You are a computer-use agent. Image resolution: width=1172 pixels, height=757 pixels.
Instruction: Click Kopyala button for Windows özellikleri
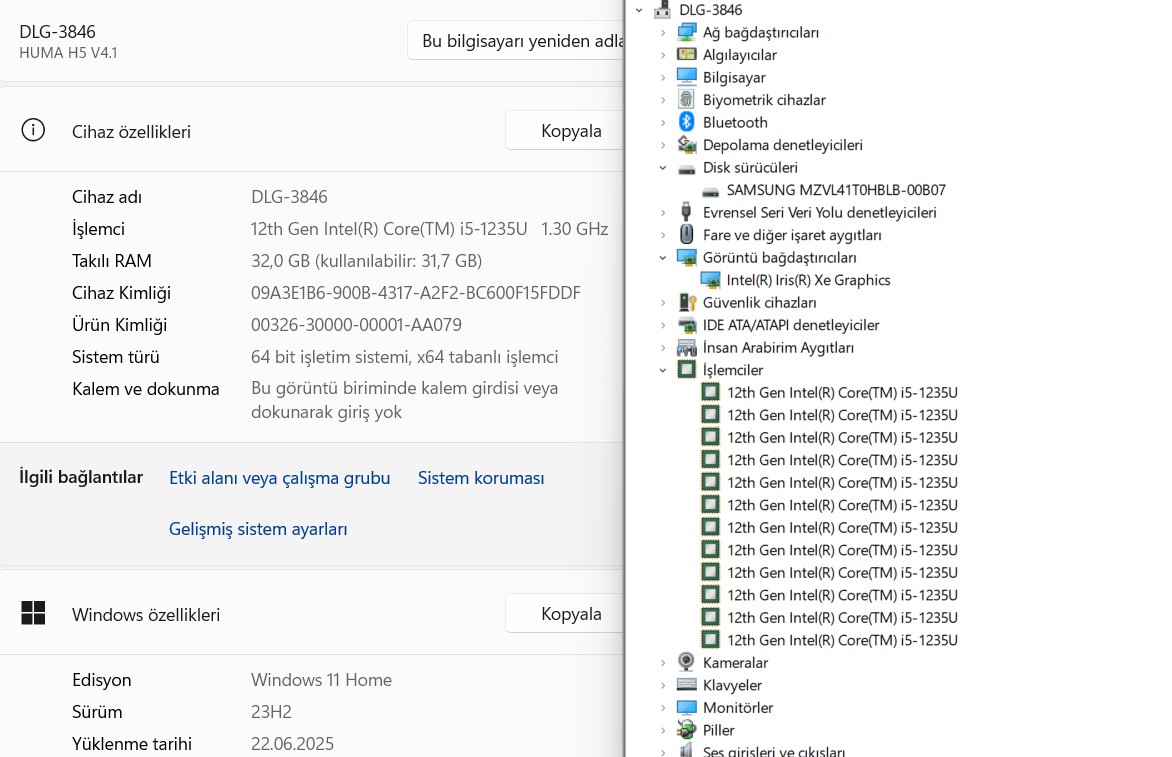pos(564,614)
